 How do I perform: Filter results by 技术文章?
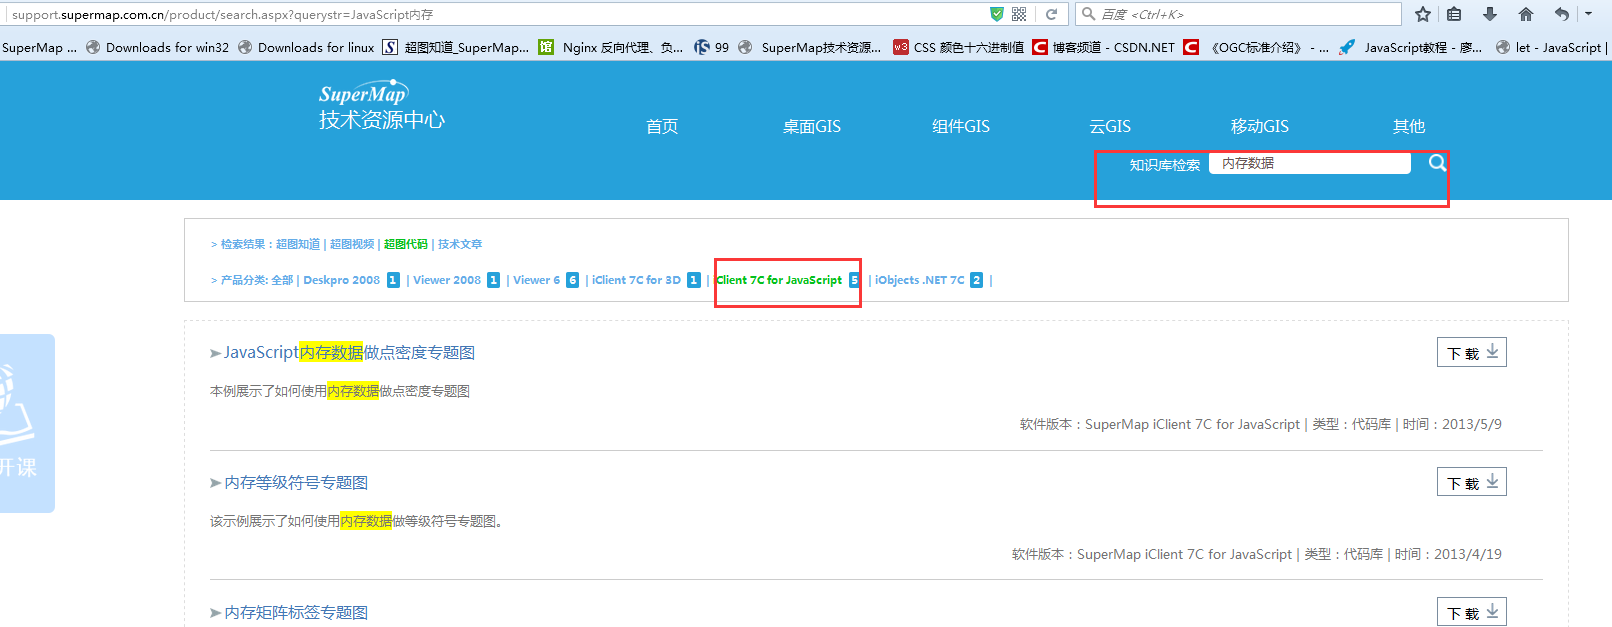coord(460,244)
